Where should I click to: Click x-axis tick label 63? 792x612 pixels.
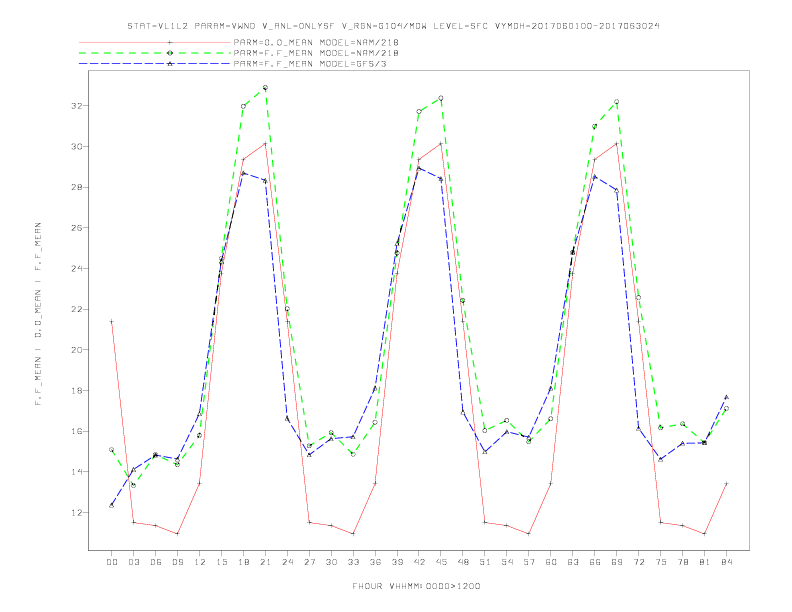573,562
